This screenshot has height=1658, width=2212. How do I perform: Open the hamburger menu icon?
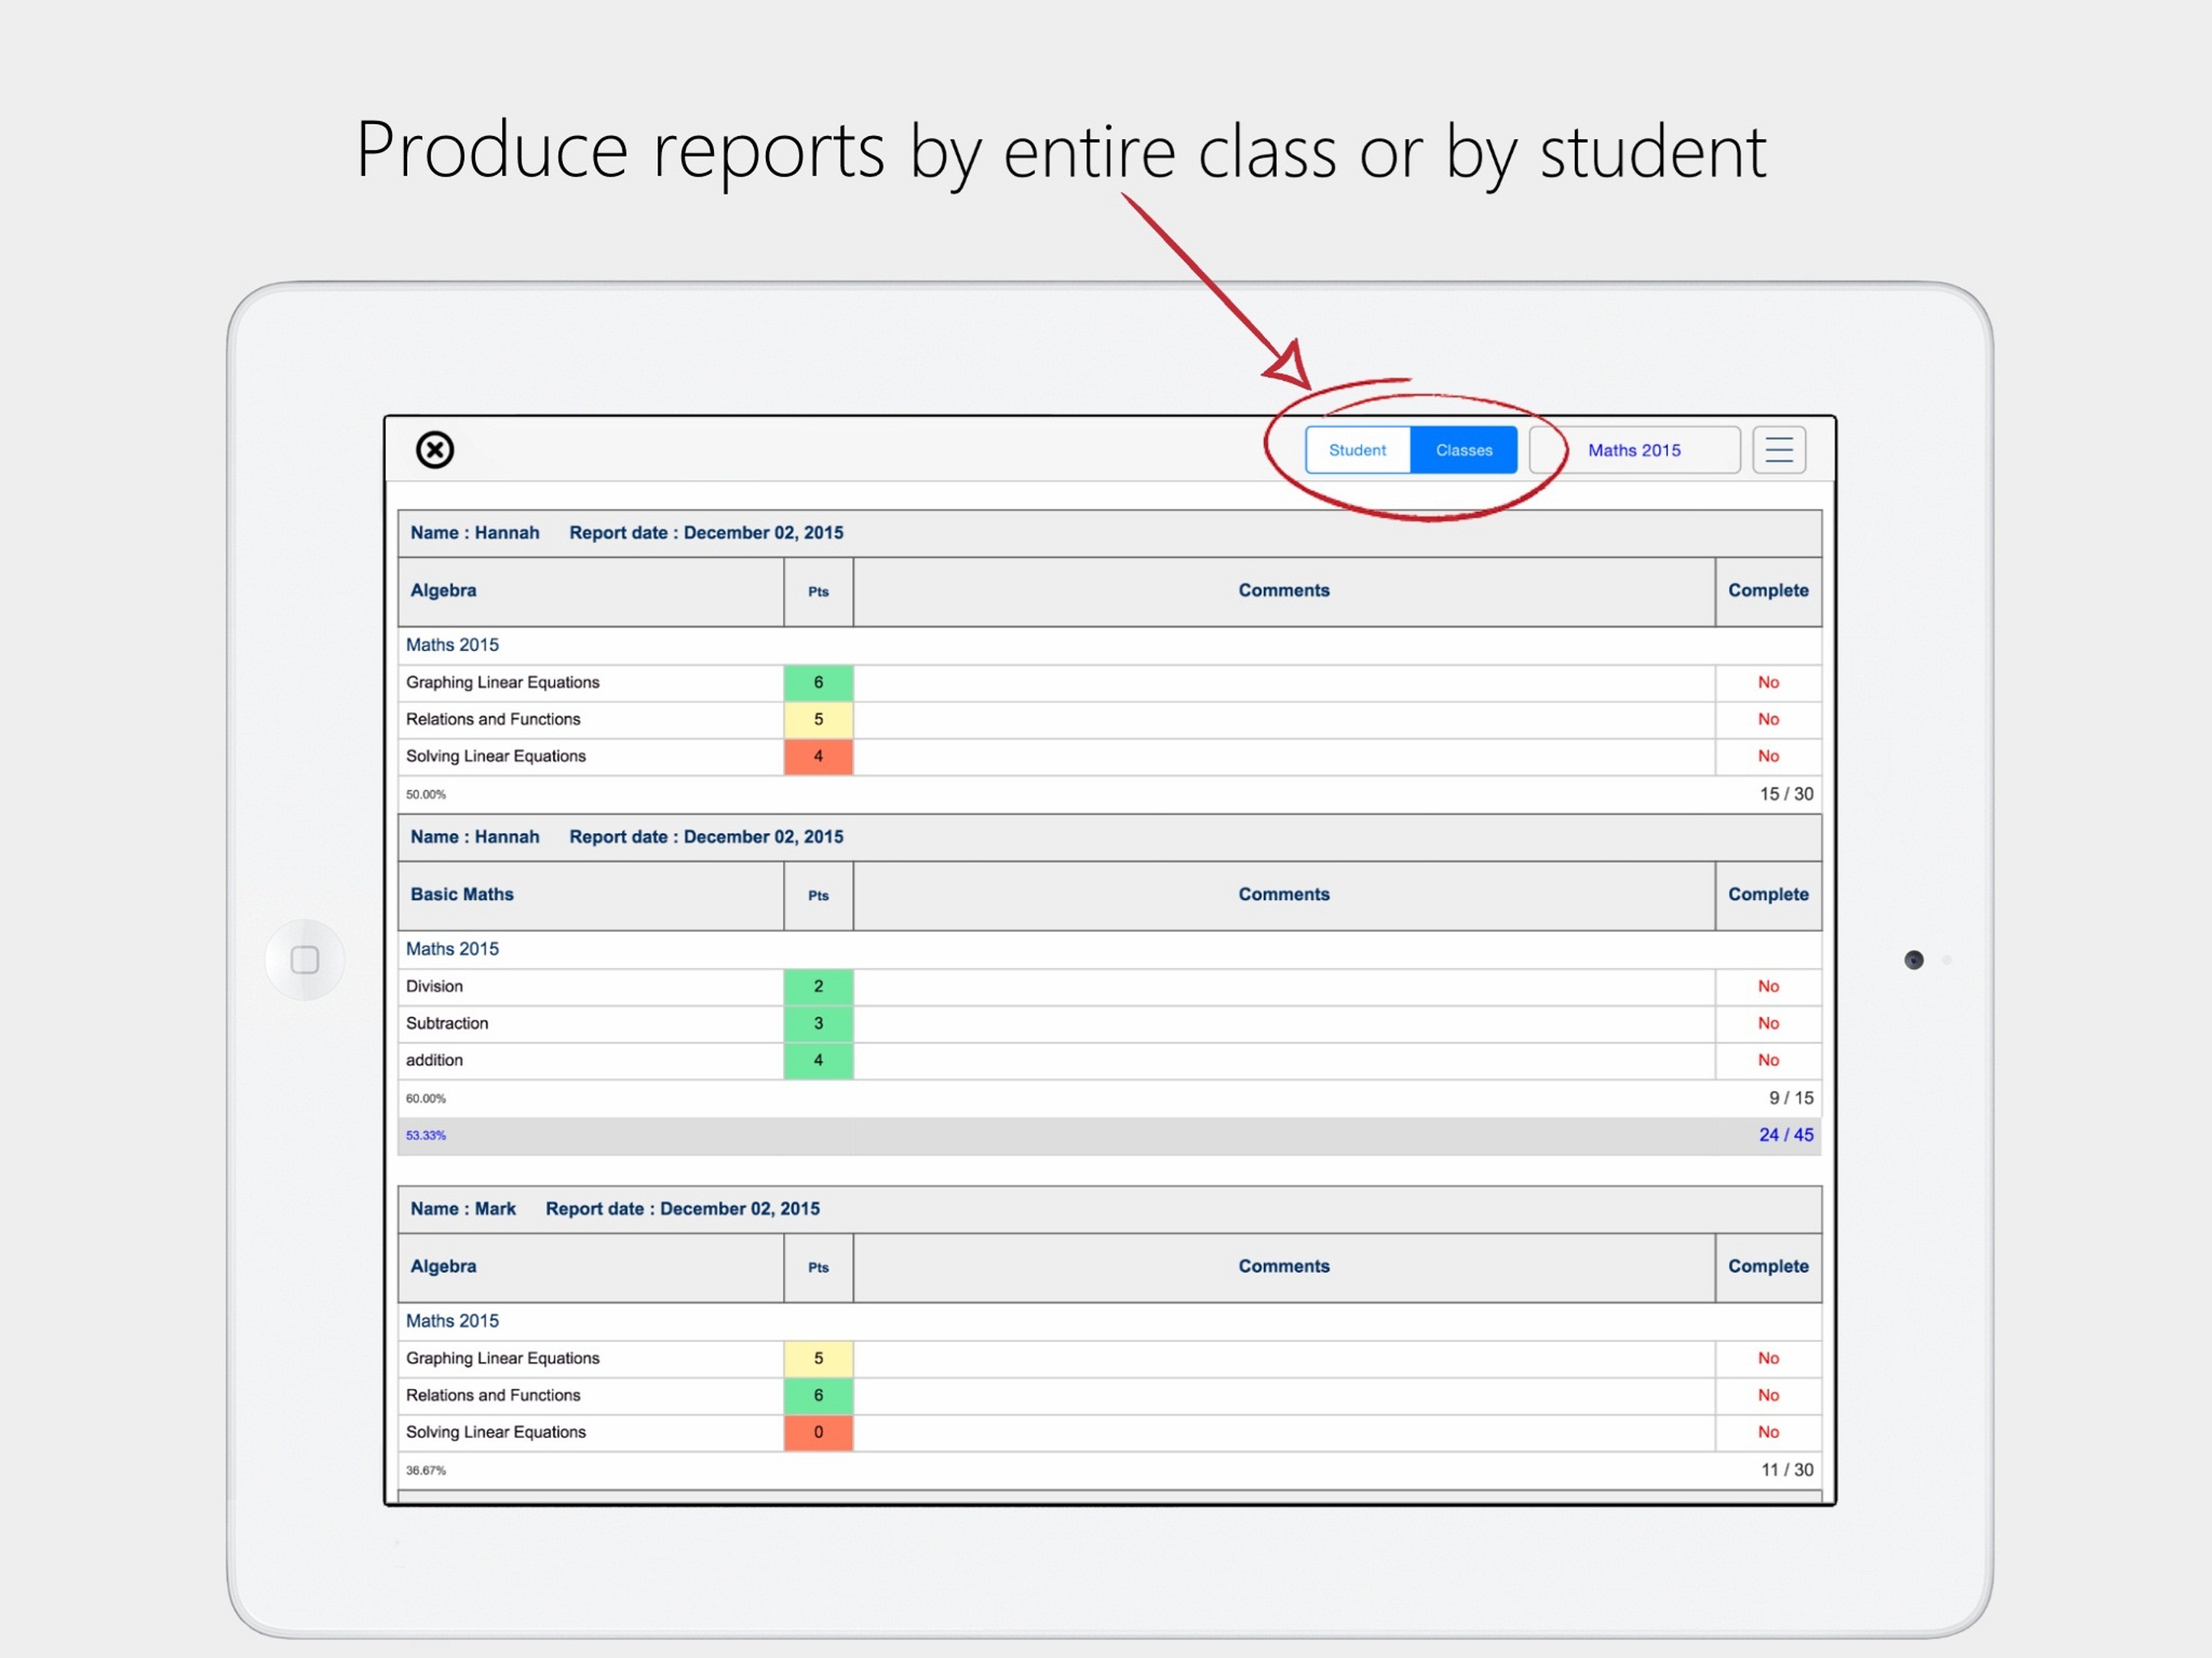pyautogui.click(x=1778, y=450)
